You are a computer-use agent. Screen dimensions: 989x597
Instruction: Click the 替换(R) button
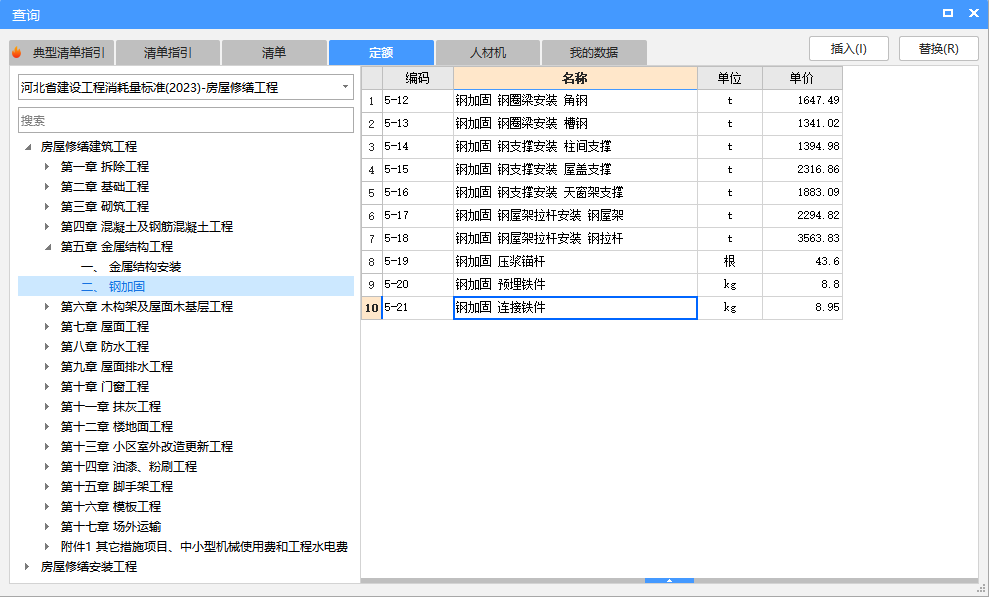938,47
